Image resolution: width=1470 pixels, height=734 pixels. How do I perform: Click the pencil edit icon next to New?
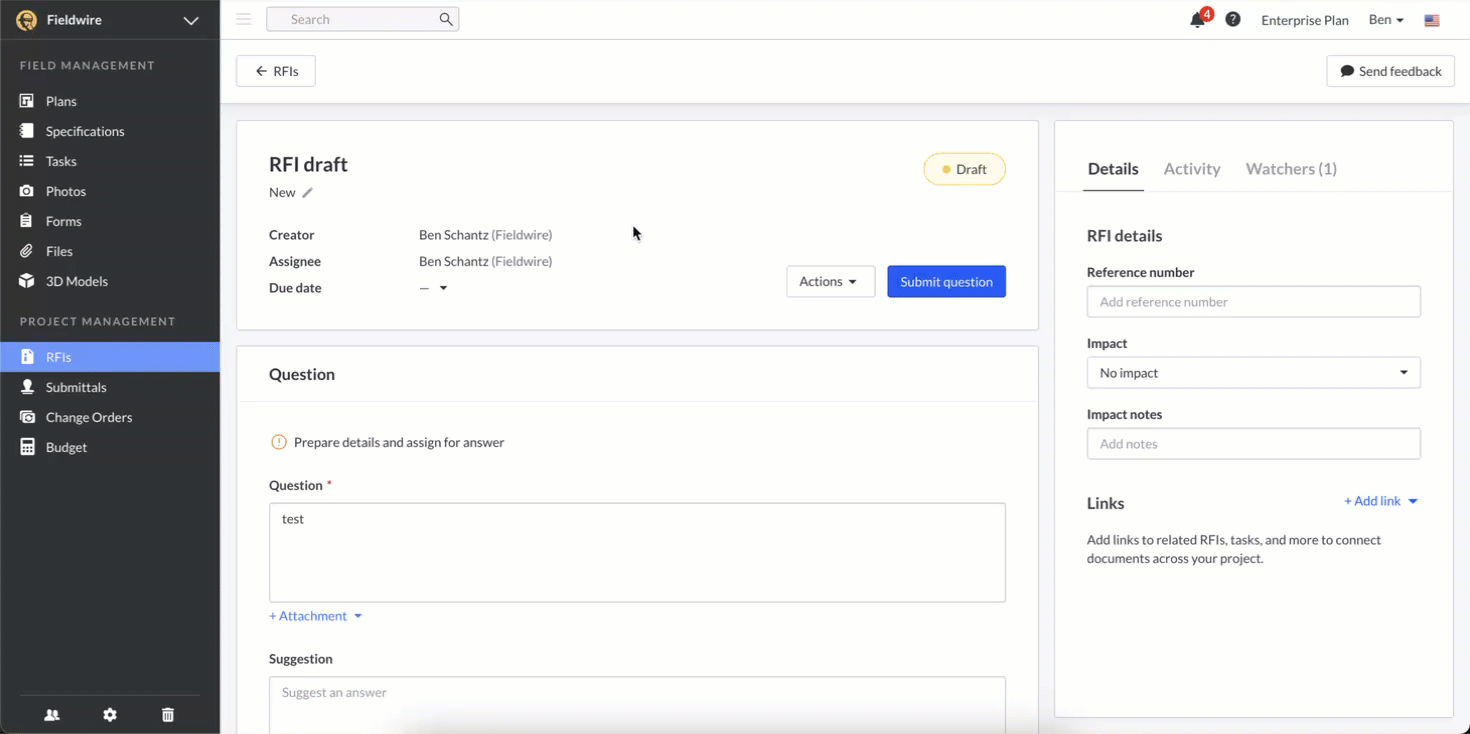pyautogui.click(x=308, y=193)
